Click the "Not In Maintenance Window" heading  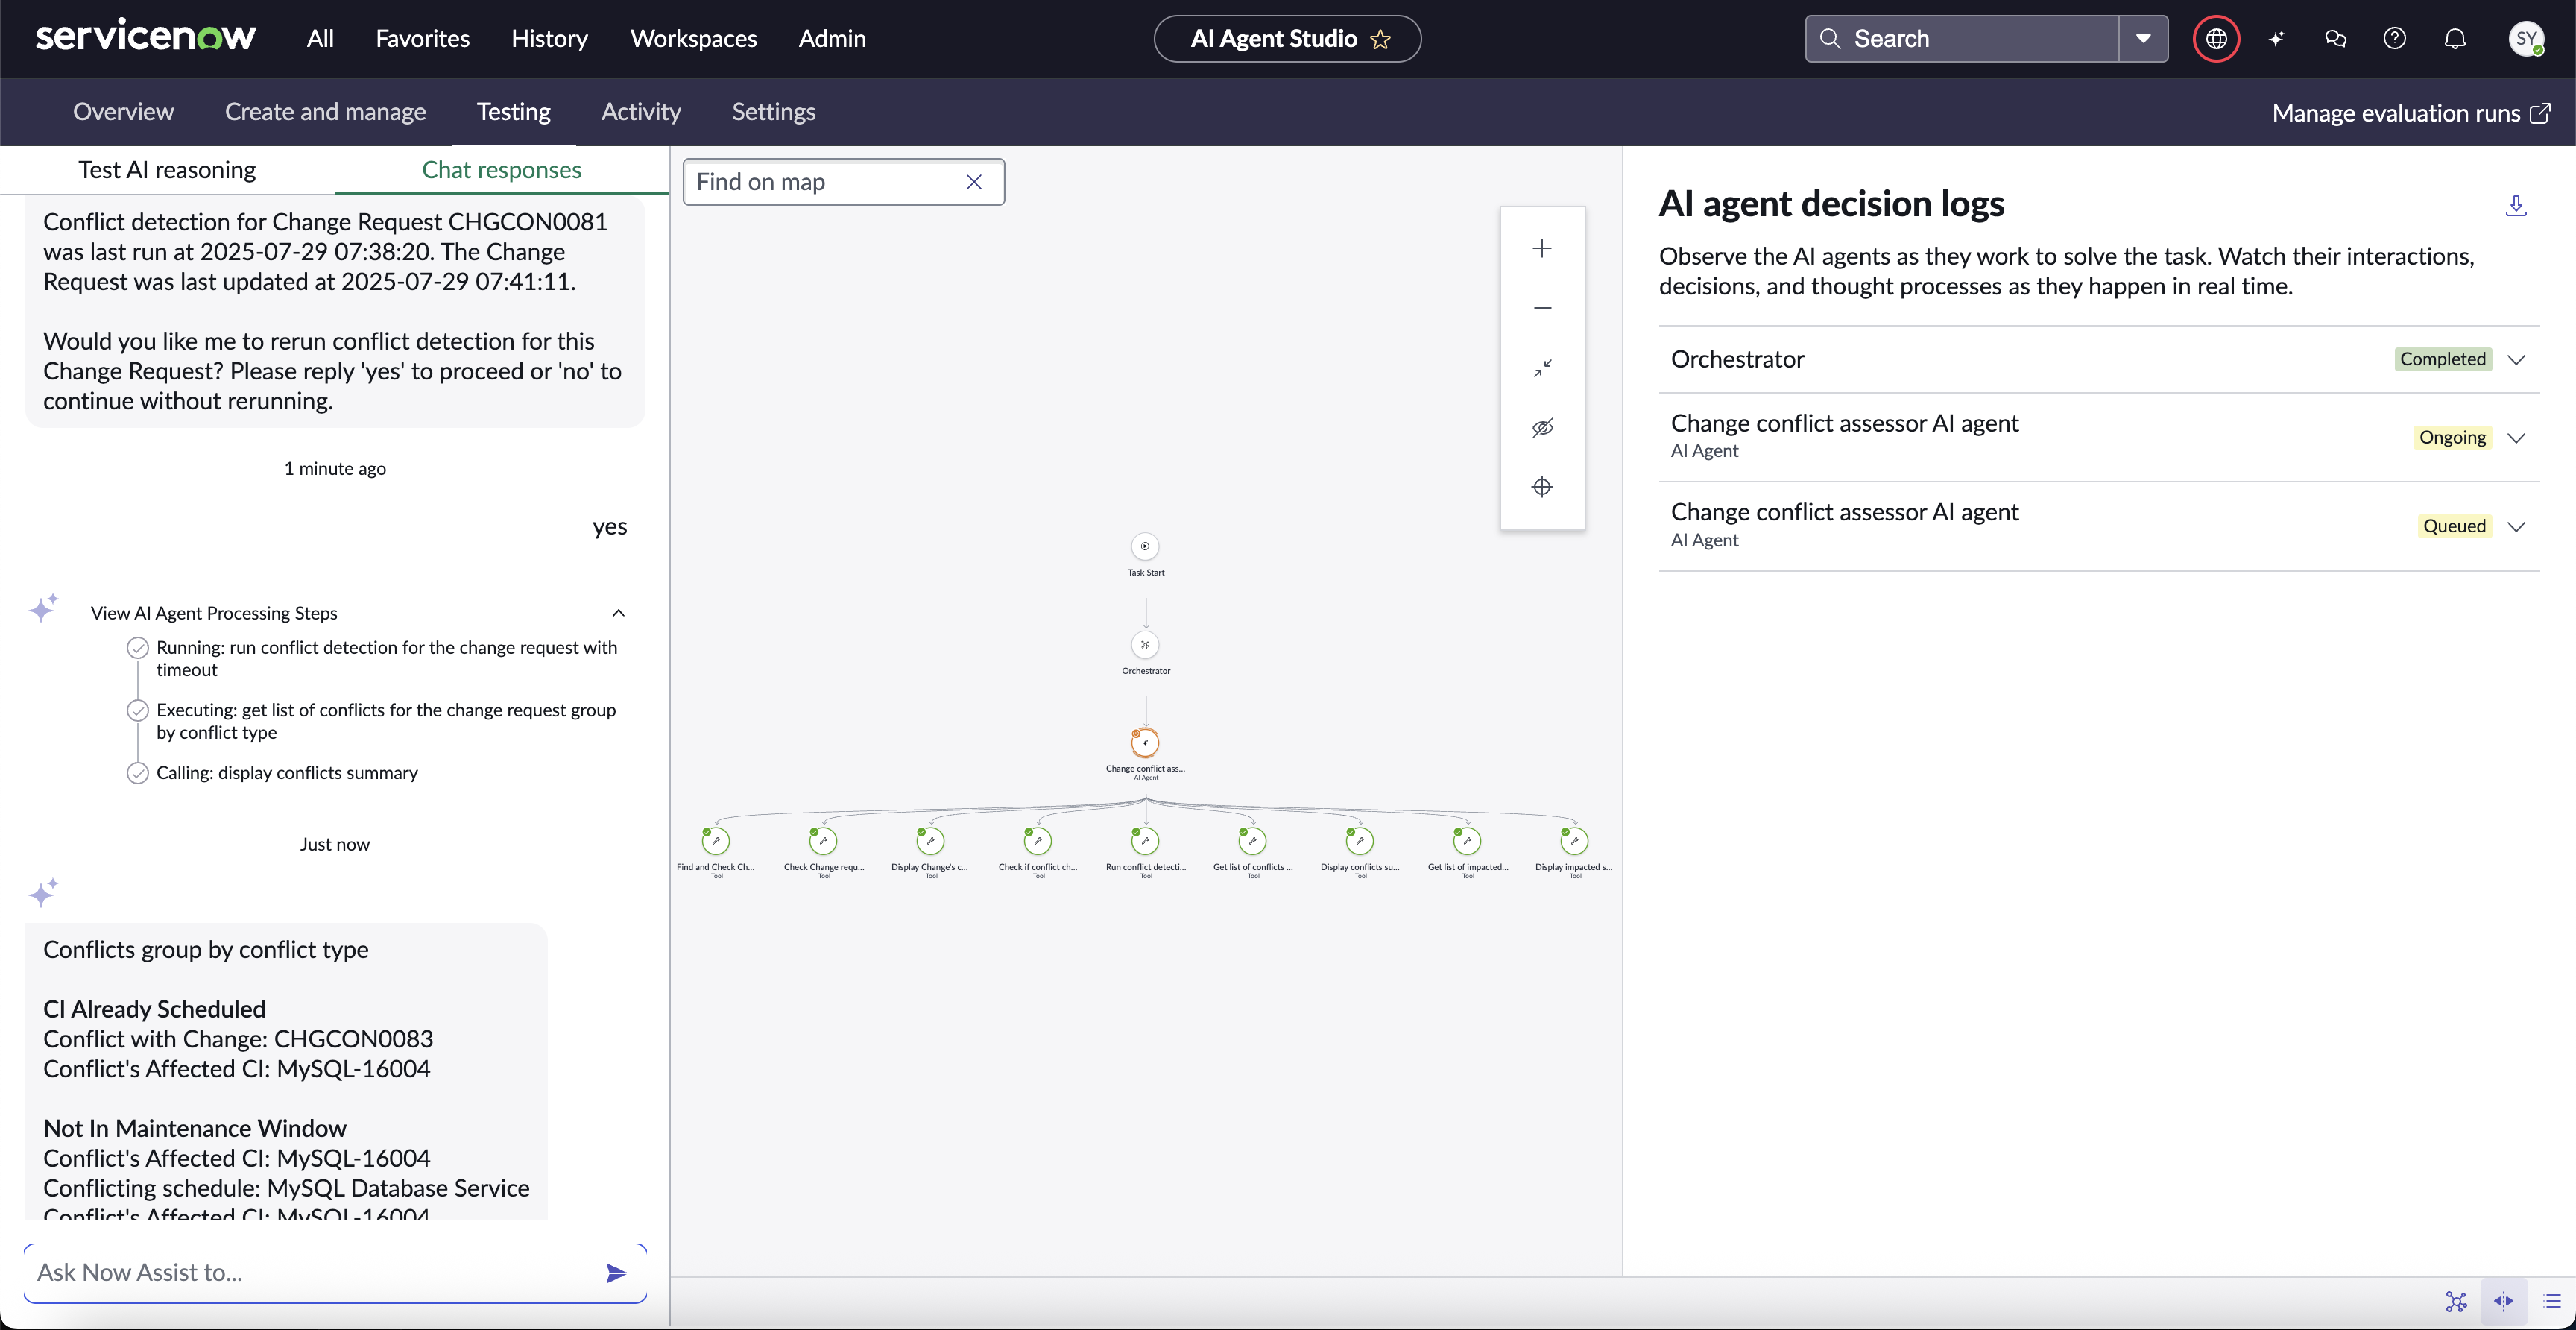tap(195, 1128)
